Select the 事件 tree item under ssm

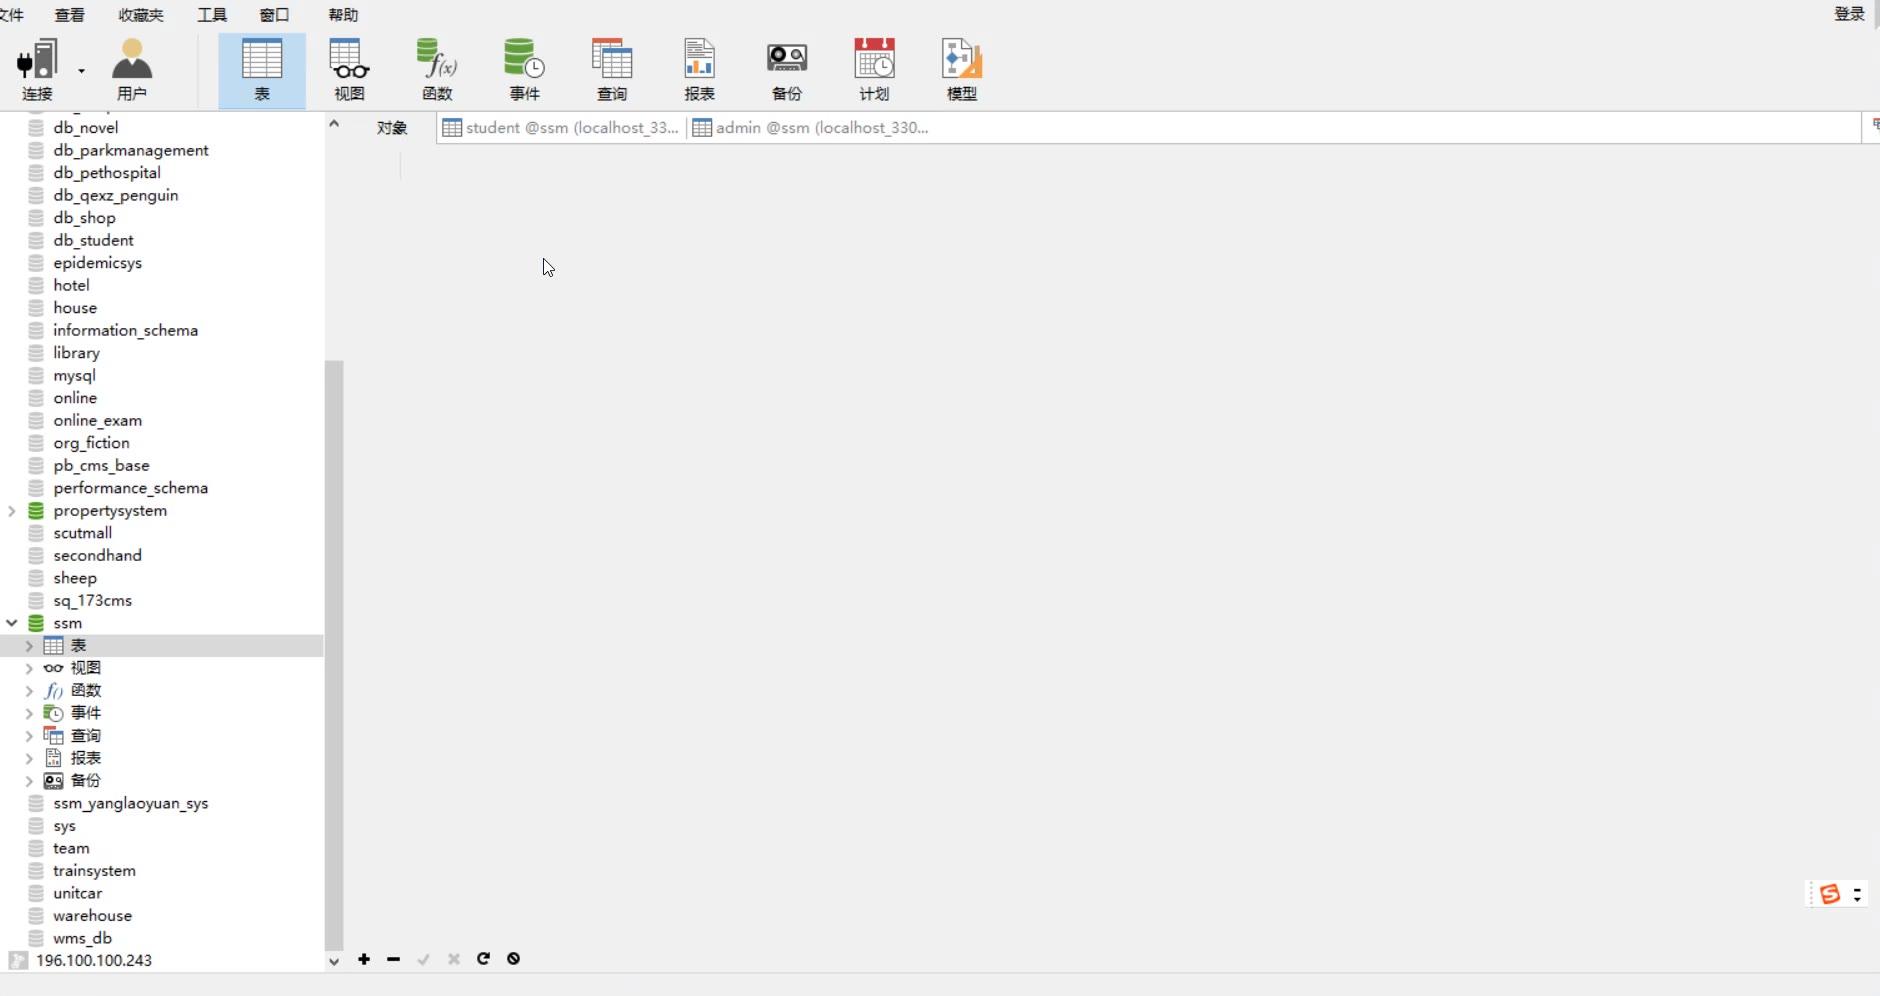tap(85, 713)
